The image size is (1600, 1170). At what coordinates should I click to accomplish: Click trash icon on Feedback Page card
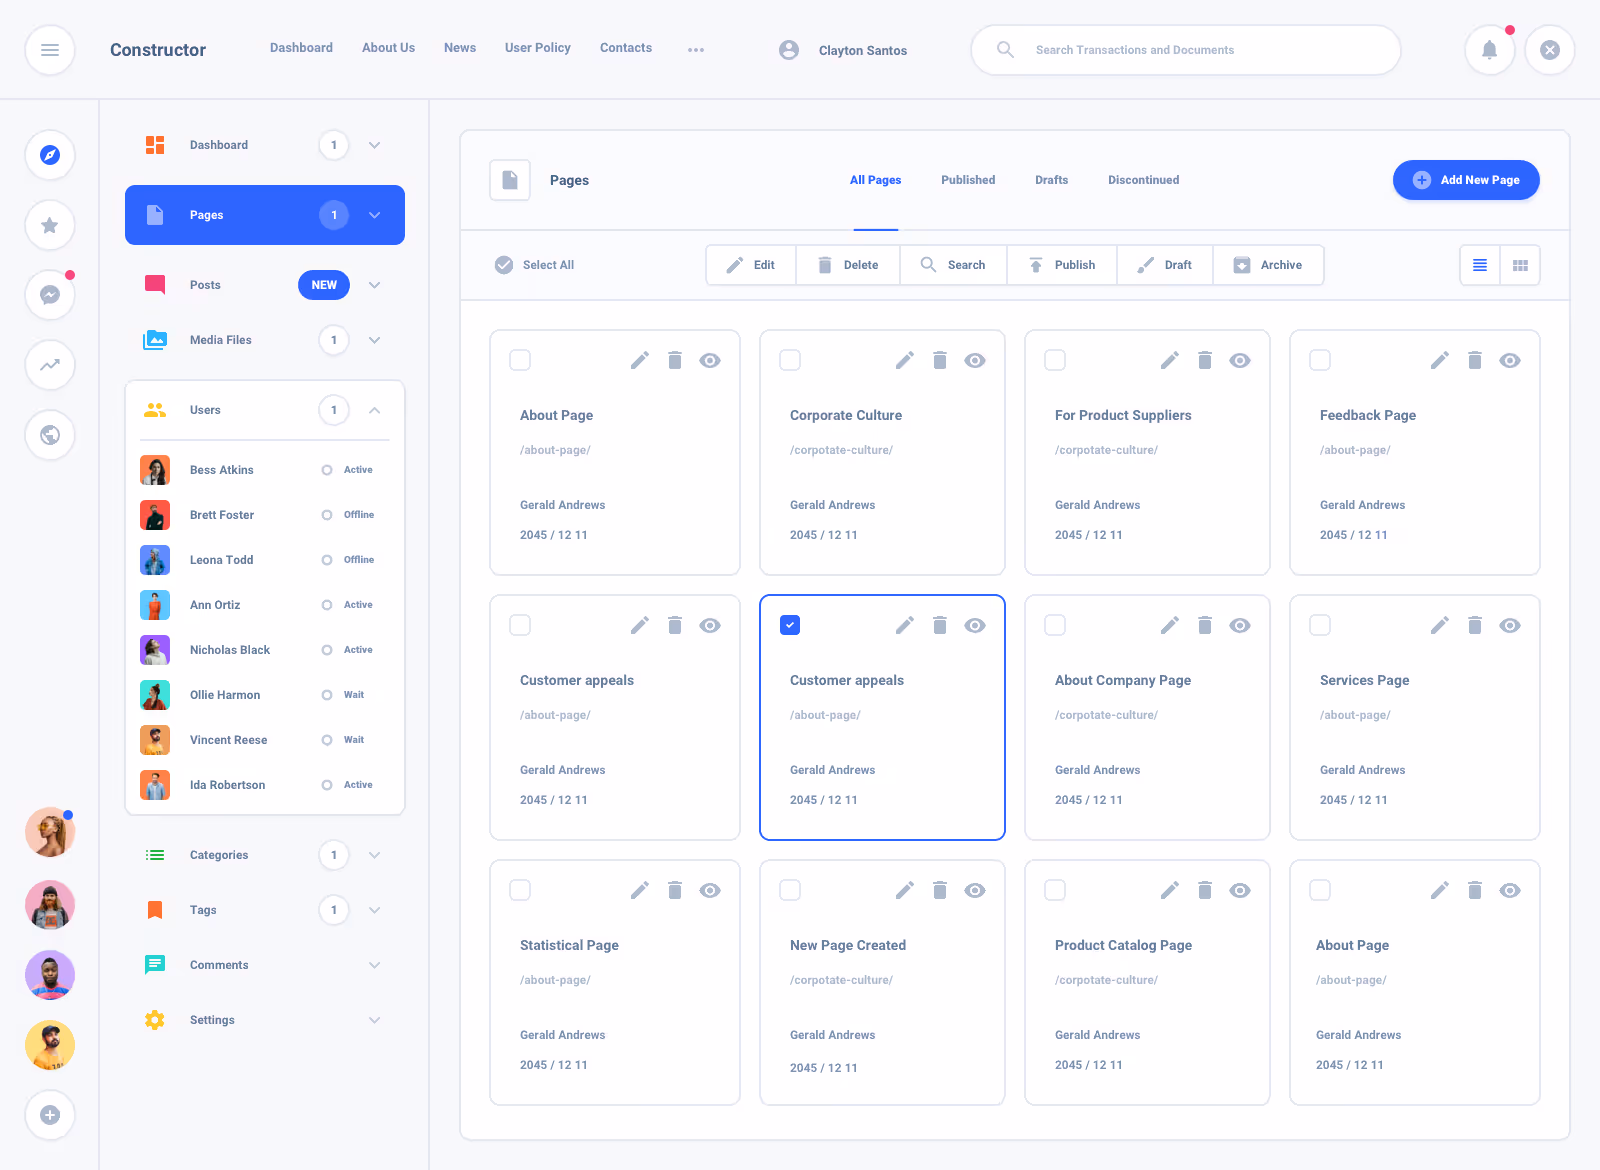click(x=1475, y=360)
